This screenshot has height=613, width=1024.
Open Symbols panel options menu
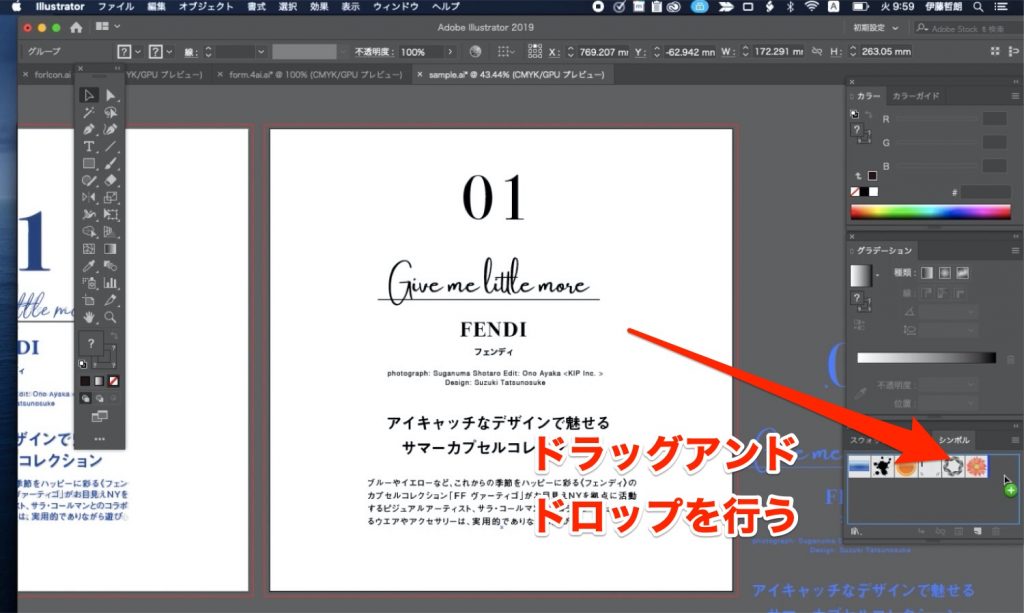click(1014, 440)
